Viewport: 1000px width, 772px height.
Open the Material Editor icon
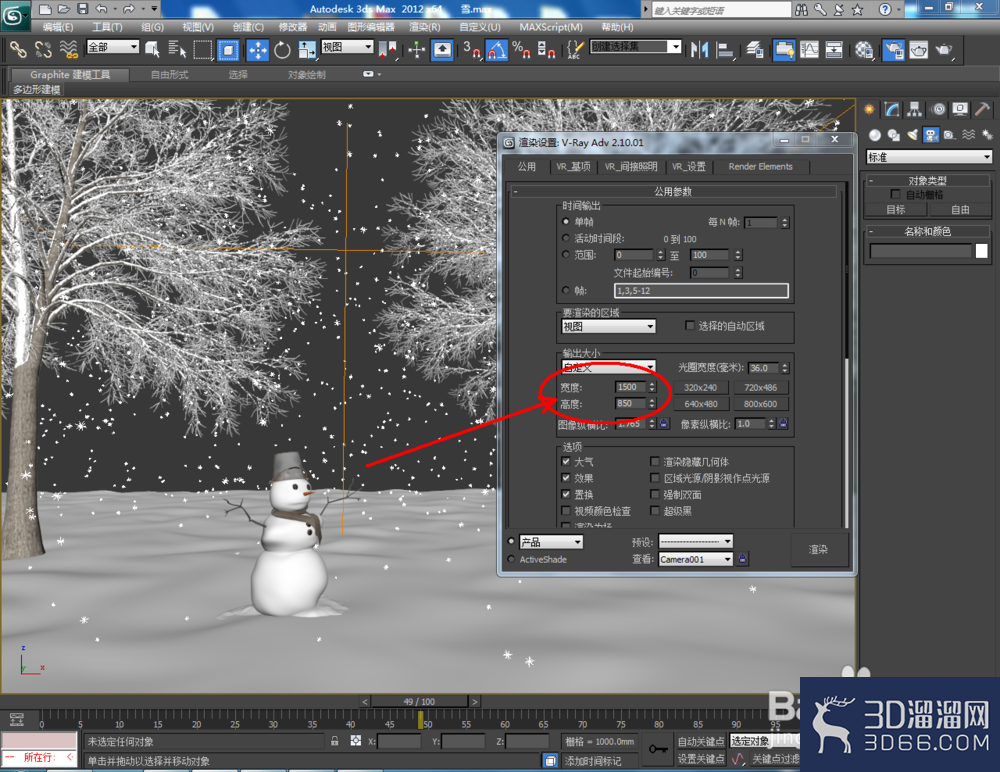(864, 50)
